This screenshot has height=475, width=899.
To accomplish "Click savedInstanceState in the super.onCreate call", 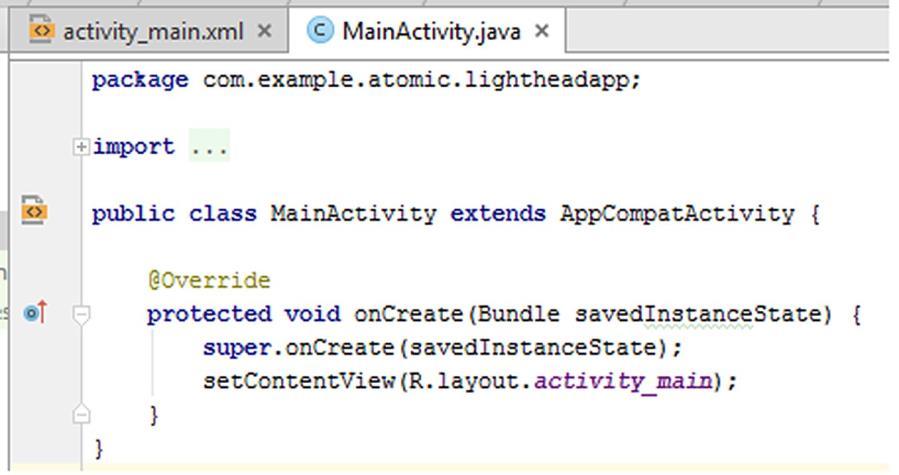I will click(x=532, y=348).
